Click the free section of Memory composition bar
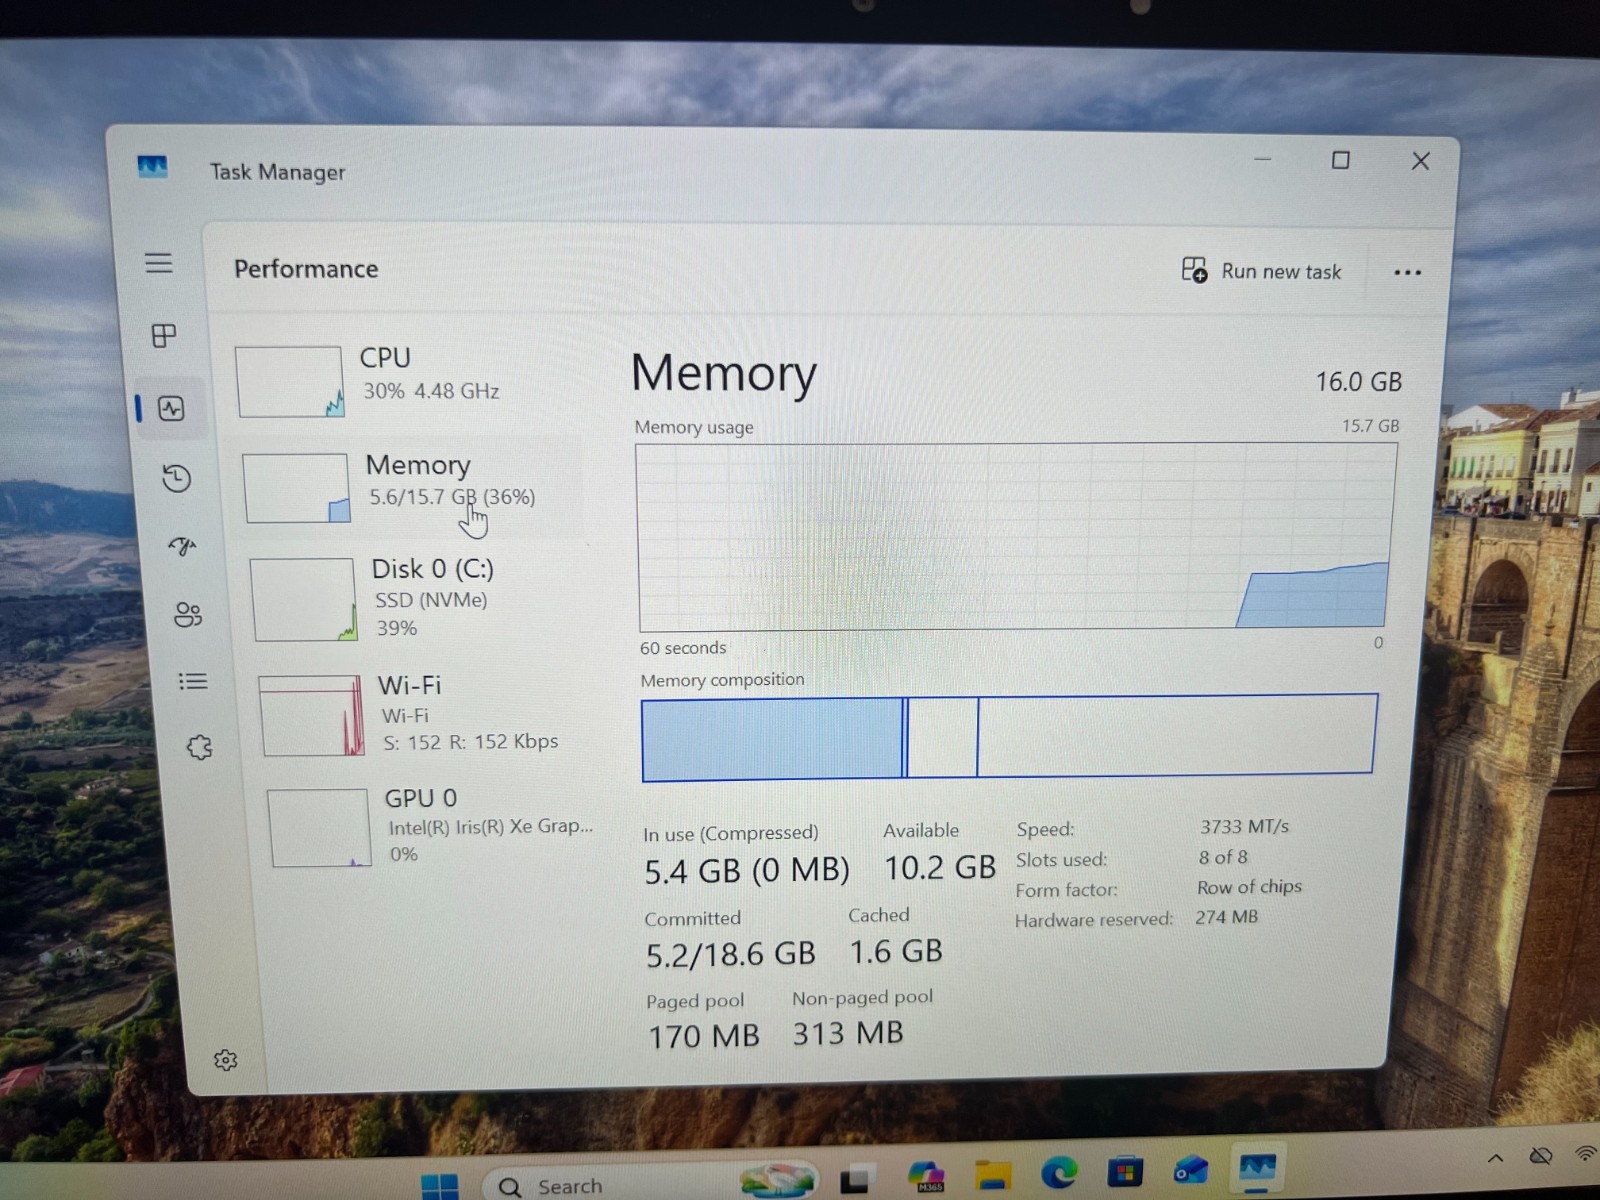The image size is (1600, 1200). (1176, 734)
